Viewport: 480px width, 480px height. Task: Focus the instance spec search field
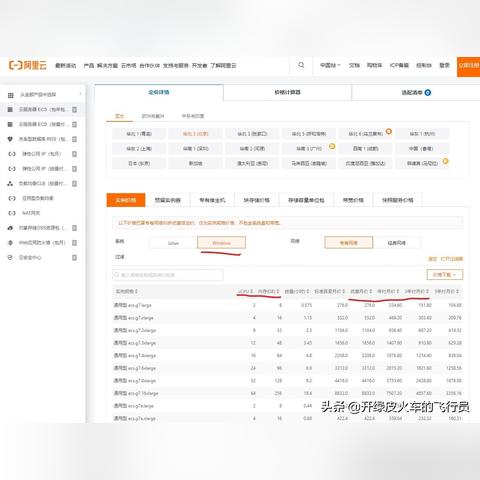[168, 275]
